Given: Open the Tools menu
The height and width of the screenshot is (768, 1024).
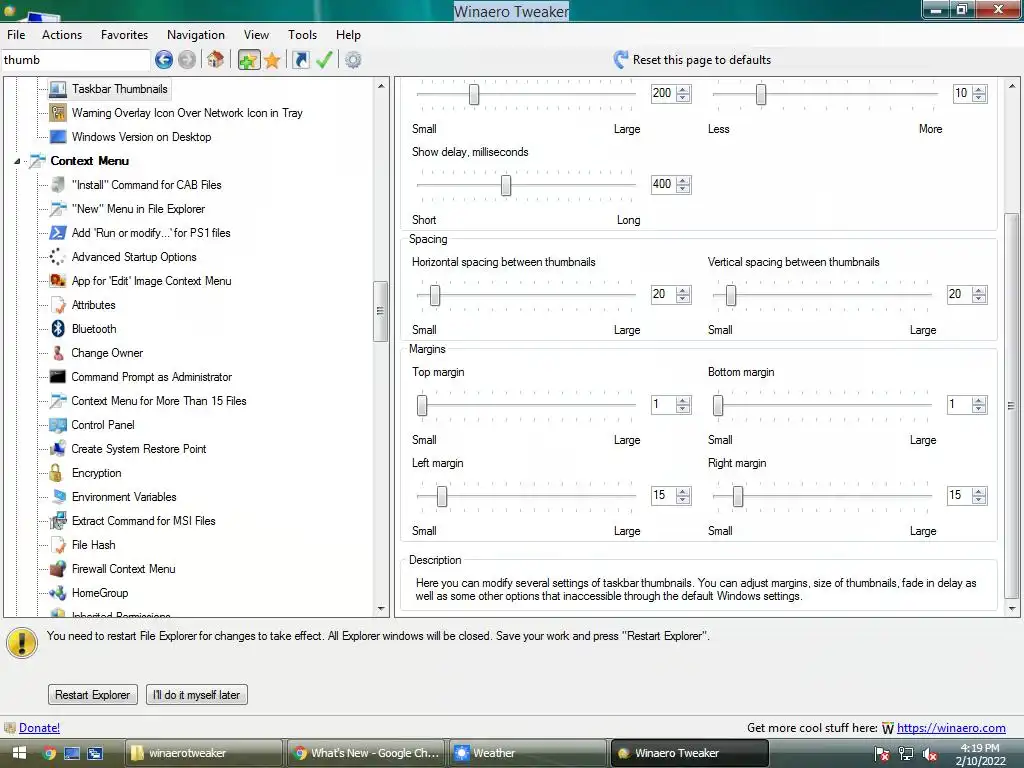Looking at the screenshot, I should point(302,35).
